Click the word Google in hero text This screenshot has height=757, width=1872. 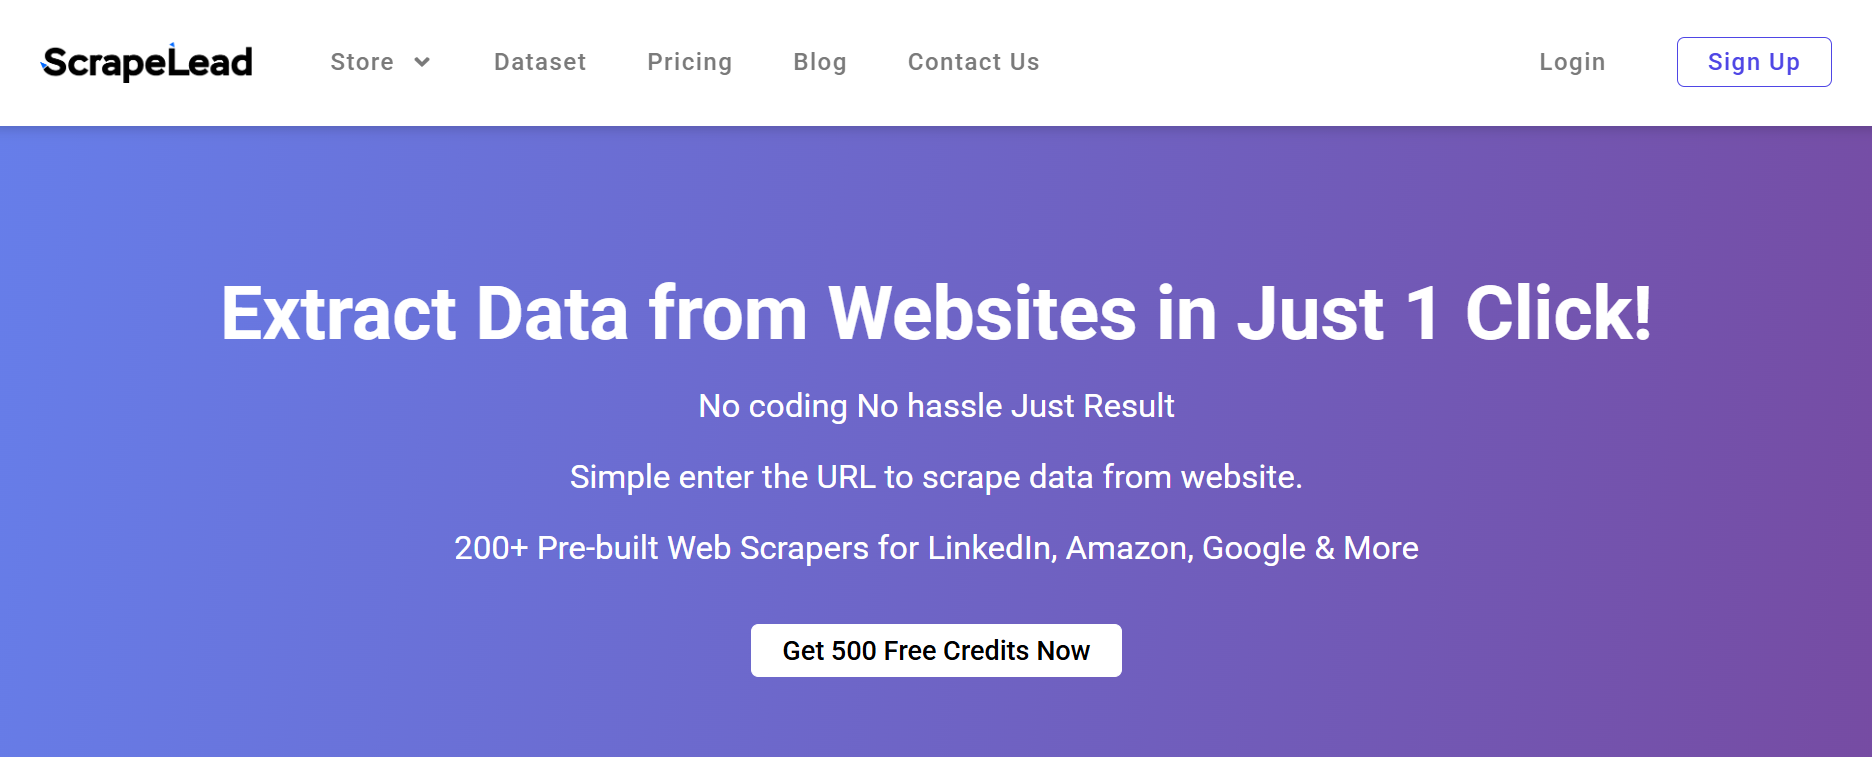pyautogui.click(x=1254, y=548)
